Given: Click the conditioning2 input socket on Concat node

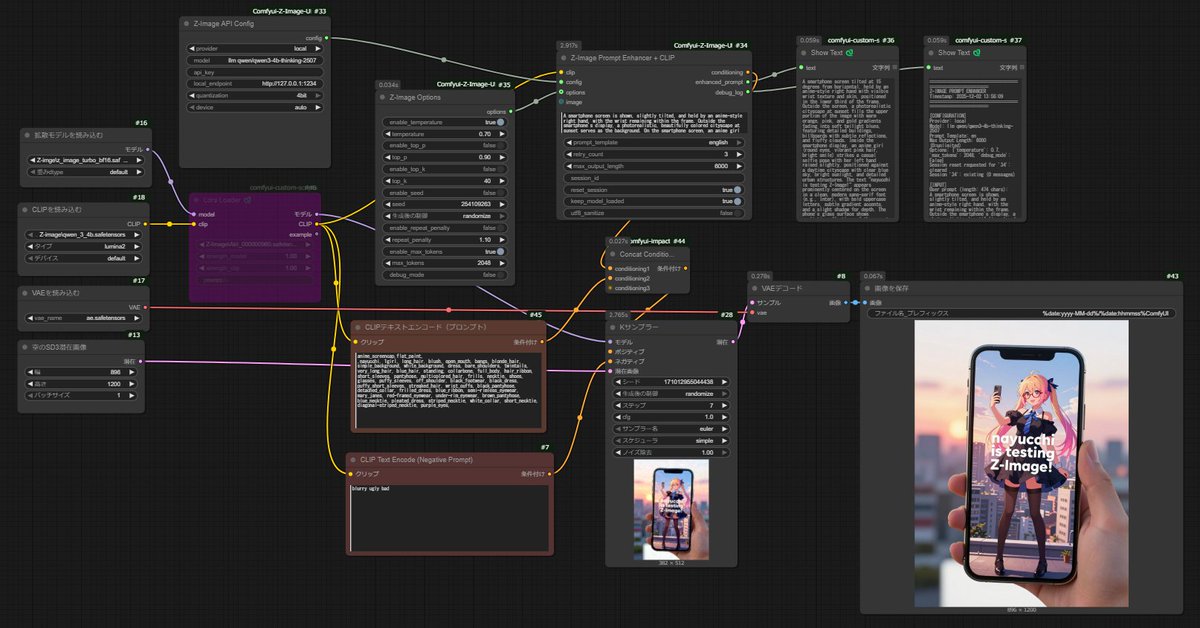Looking at the screenshot, I should (x=610, y=278).
